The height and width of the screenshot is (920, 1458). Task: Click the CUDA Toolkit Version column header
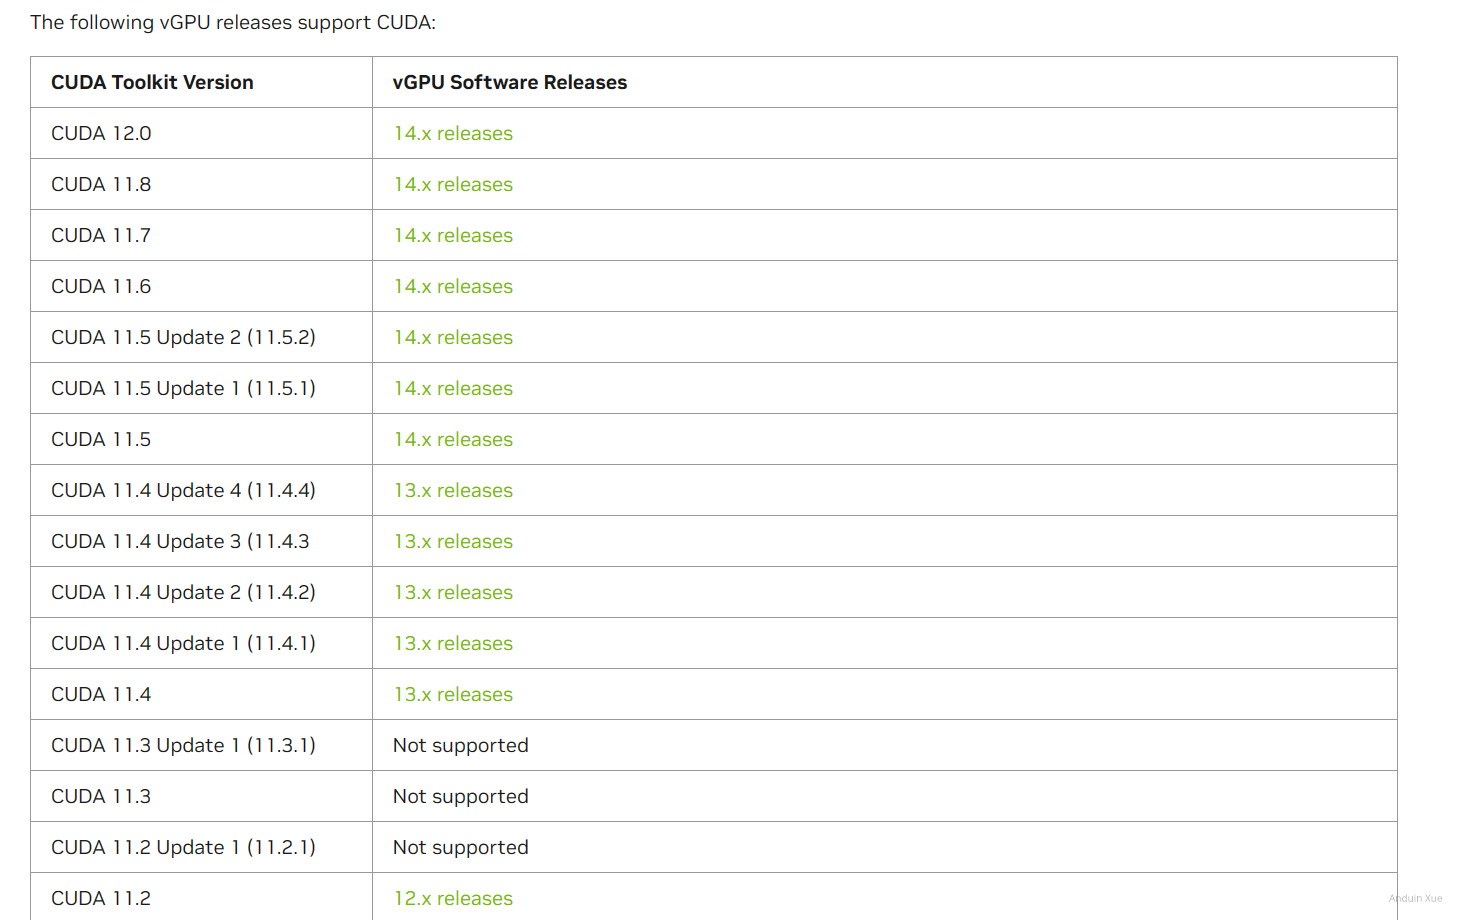point(152,83)
